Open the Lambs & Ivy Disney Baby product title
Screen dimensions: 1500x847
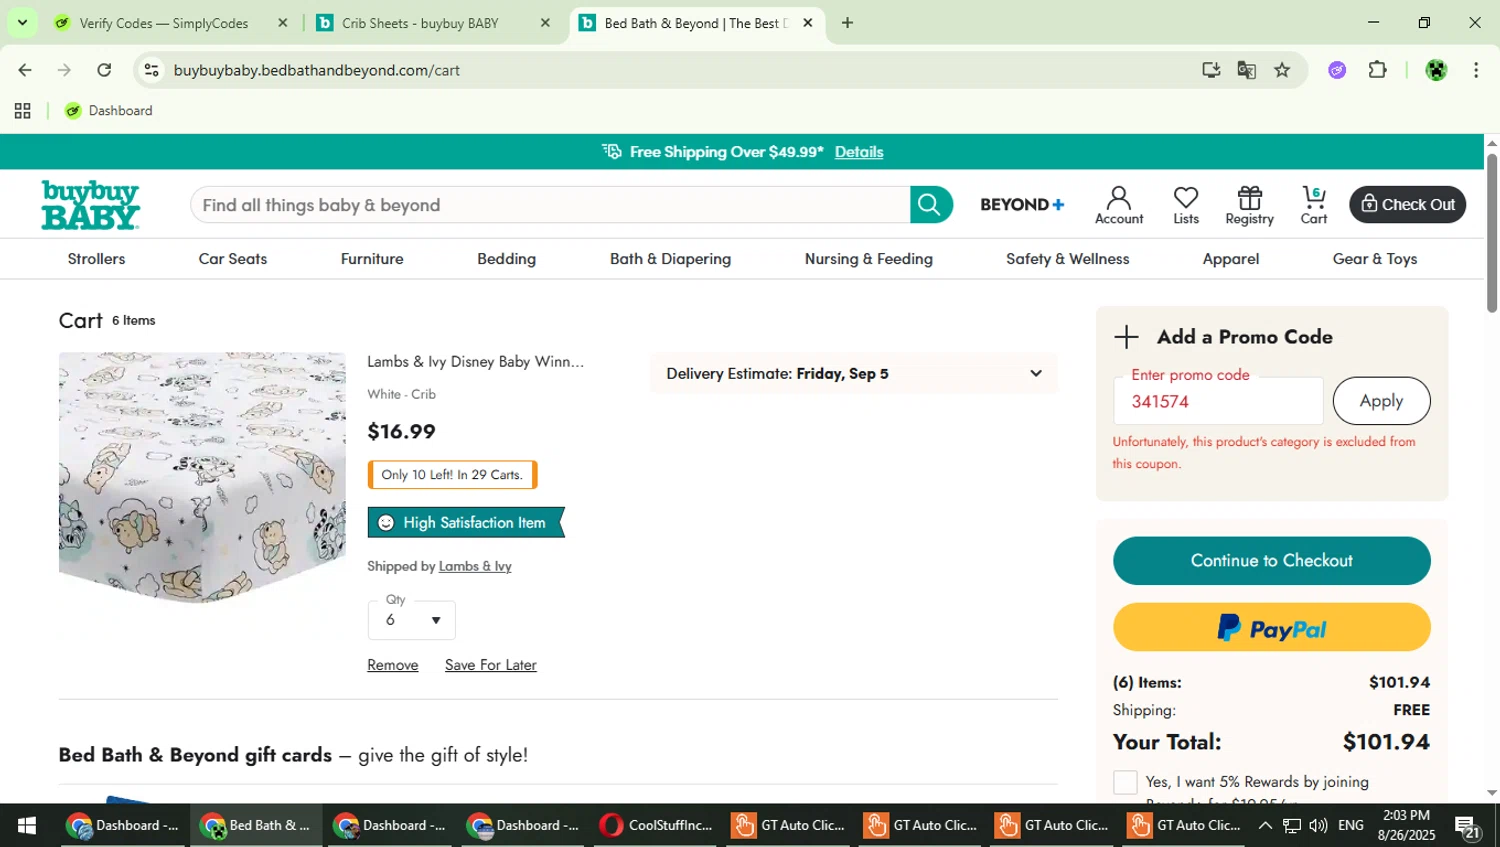click(x=475, y=362)
